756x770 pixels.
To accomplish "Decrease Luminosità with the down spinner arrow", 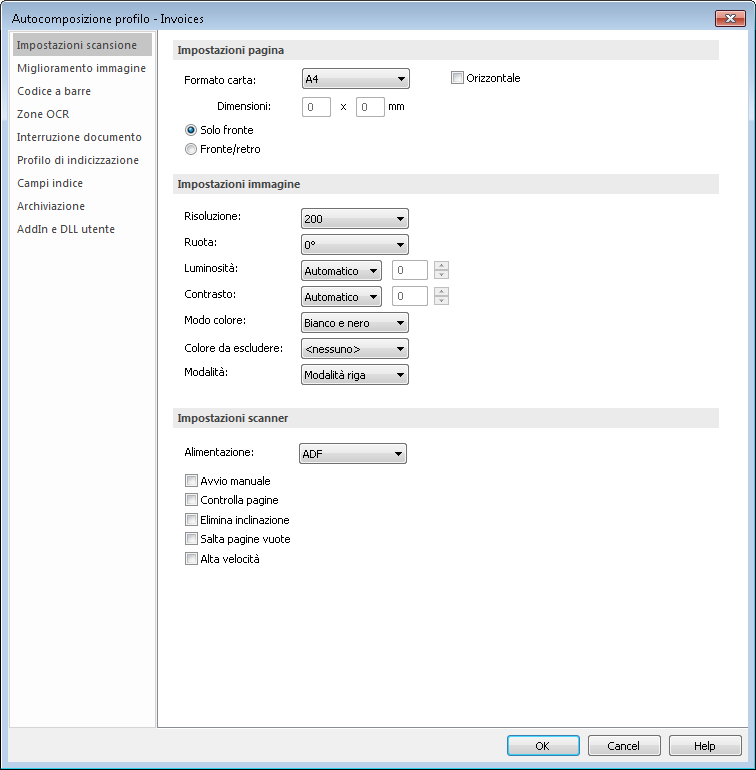I will [x=442, y=275].
